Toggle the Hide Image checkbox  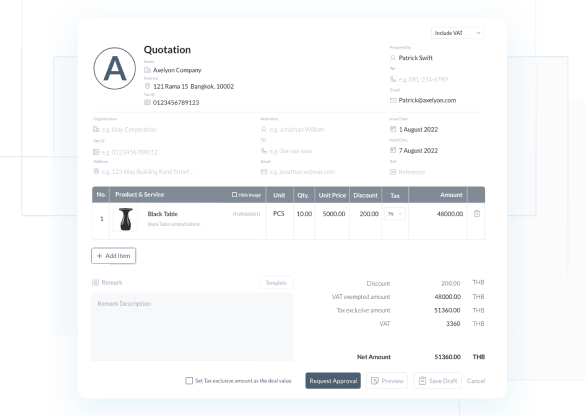(234, 195)
